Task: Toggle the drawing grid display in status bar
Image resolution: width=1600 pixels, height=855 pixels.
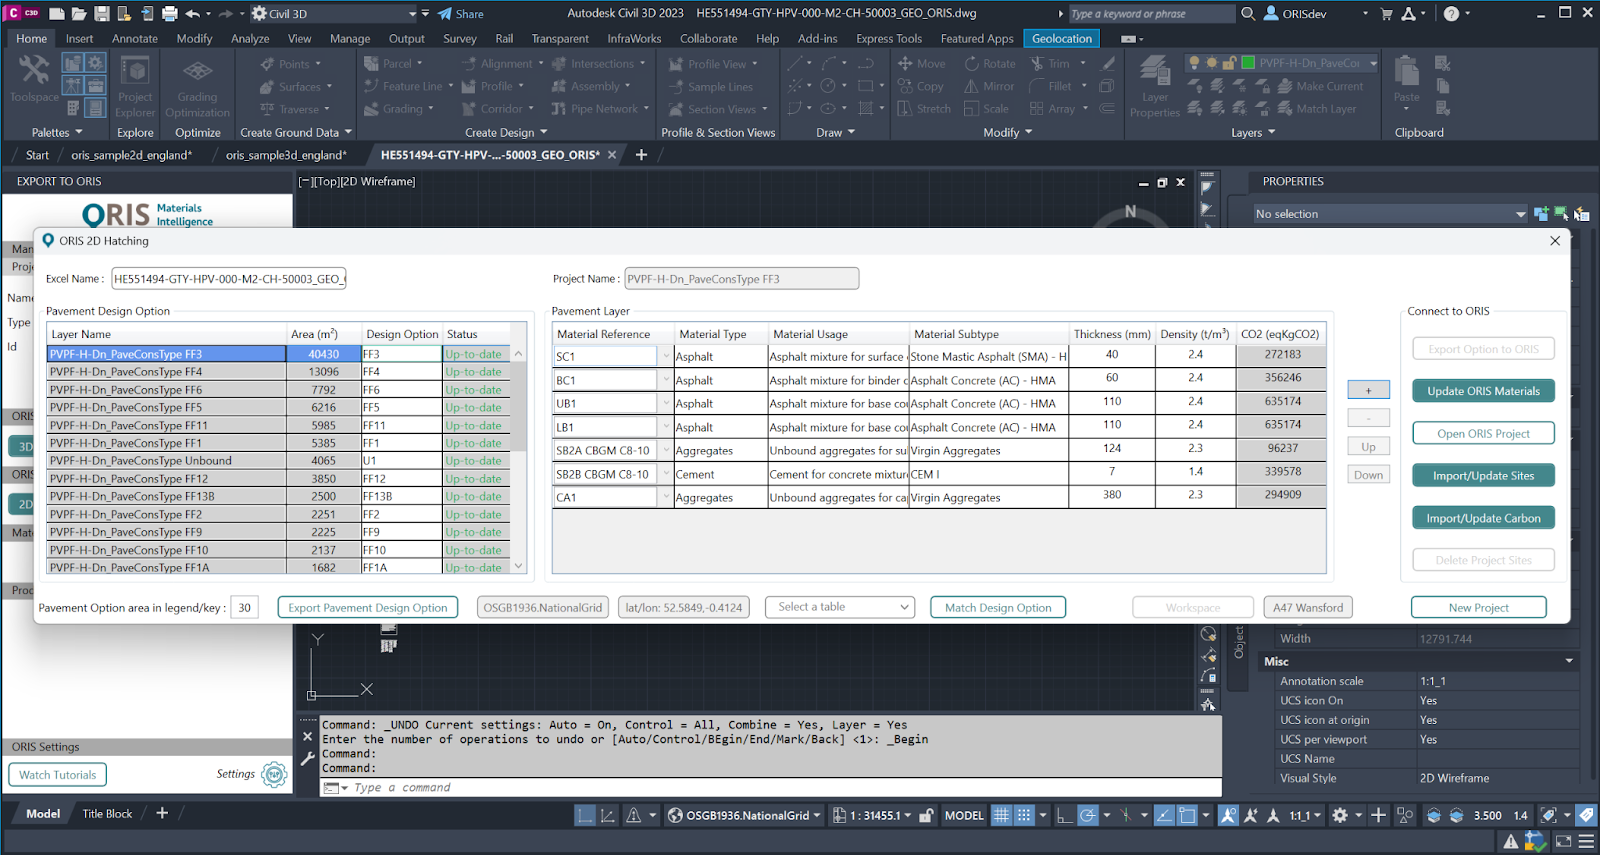Action: click(1001, 815)
